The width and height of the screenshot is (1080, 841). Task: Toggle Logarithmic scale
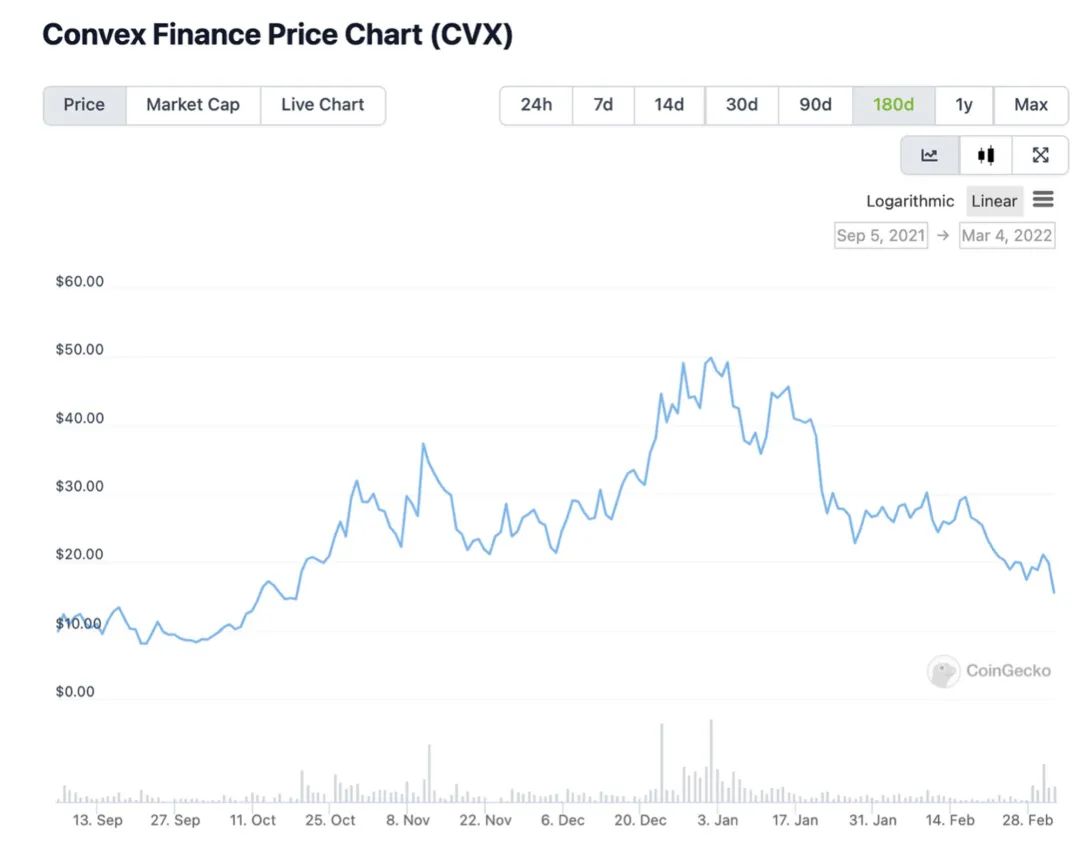[910, 201]
